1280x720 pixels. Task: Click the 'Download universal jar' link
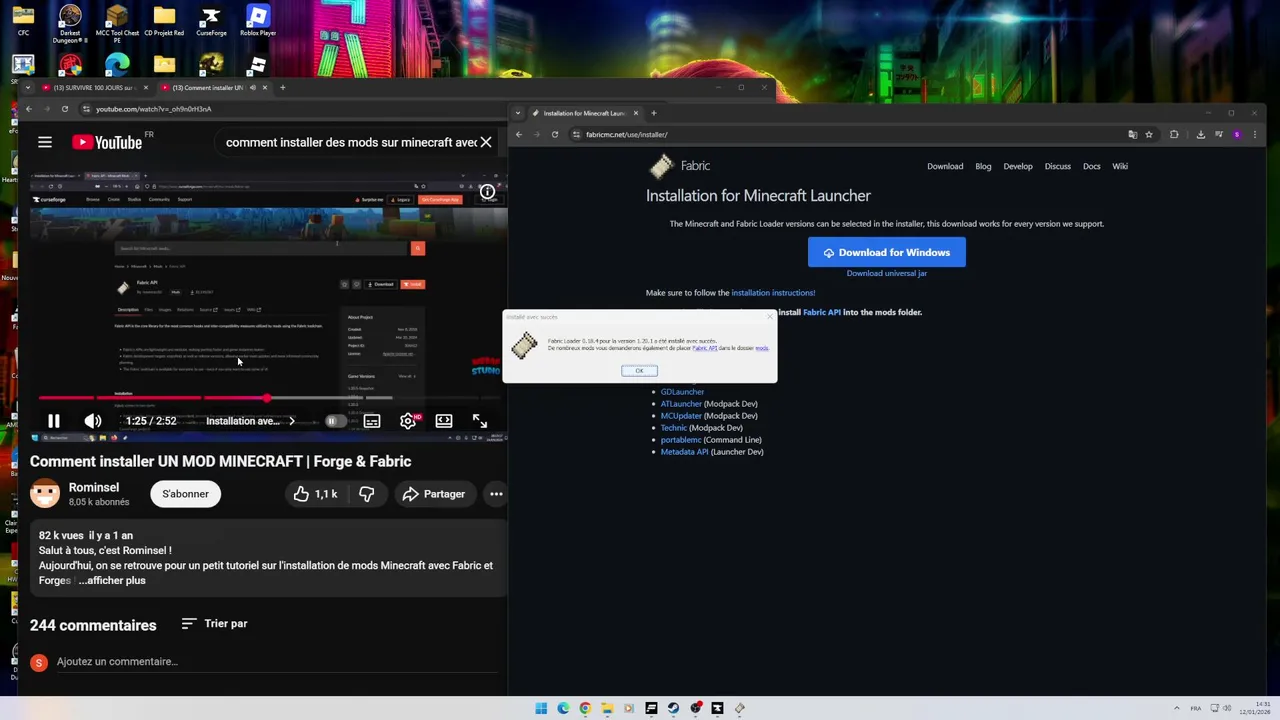(x=887, y=273)
